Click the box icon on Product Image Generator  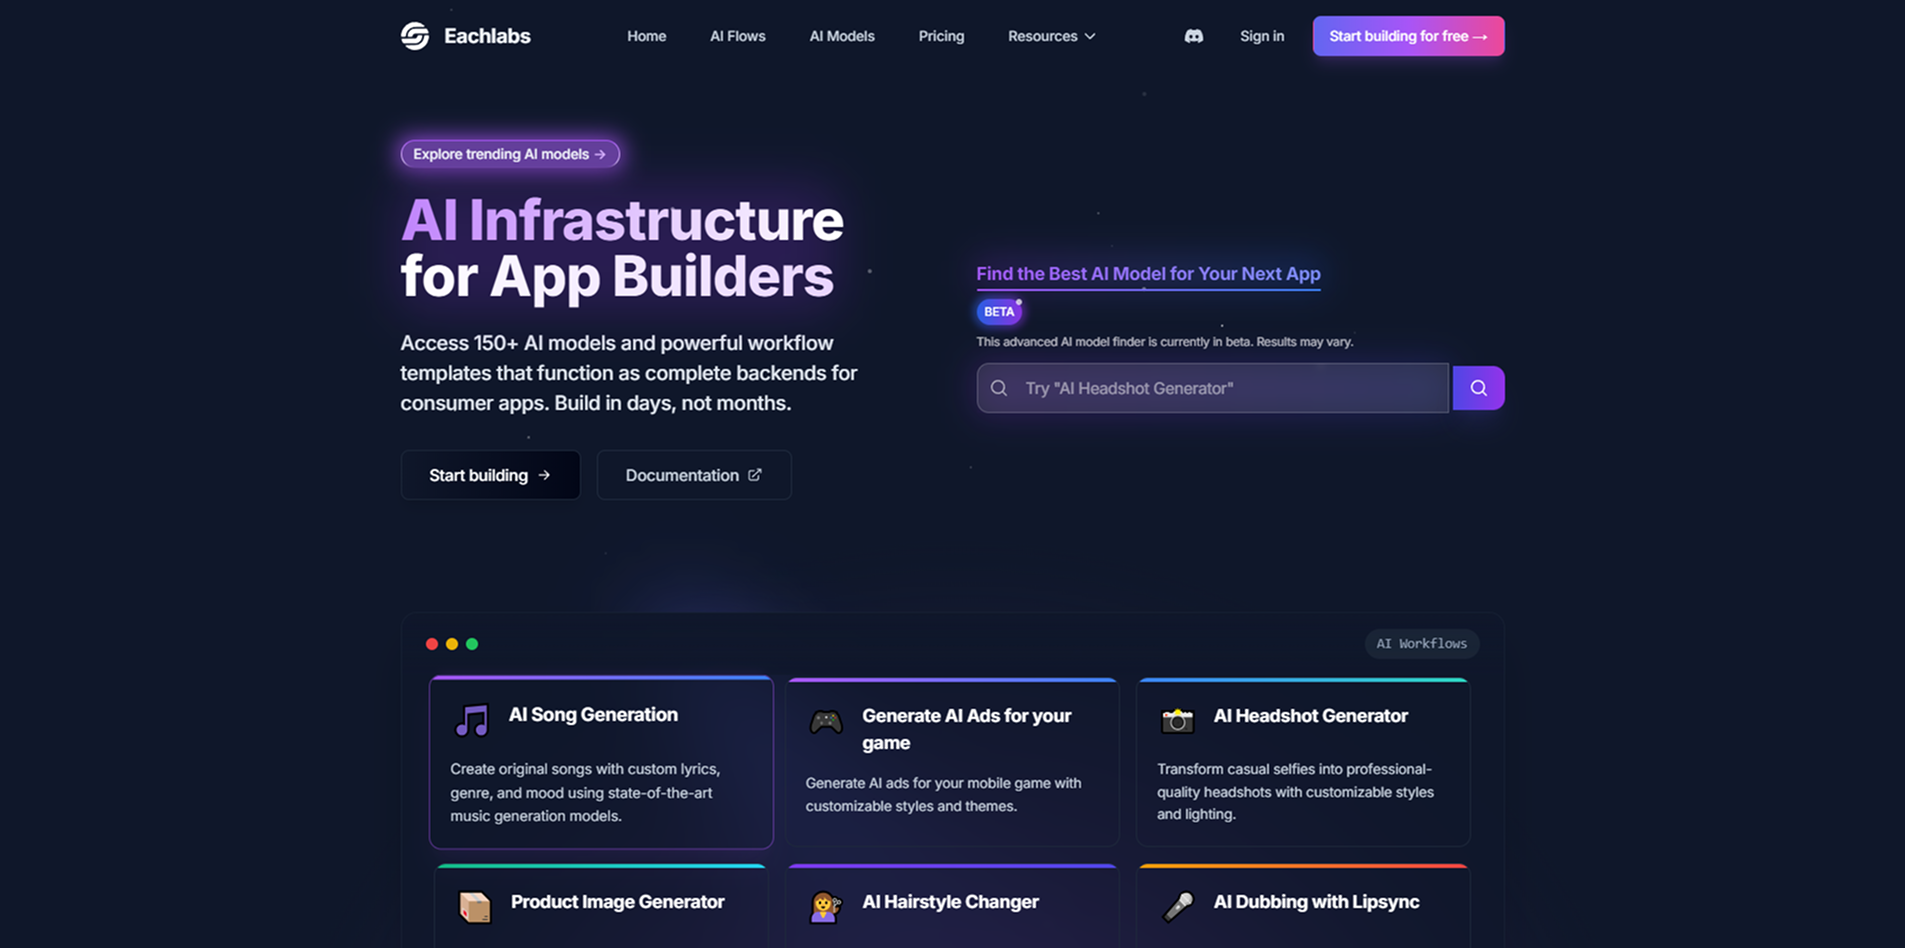click(475, 906)
